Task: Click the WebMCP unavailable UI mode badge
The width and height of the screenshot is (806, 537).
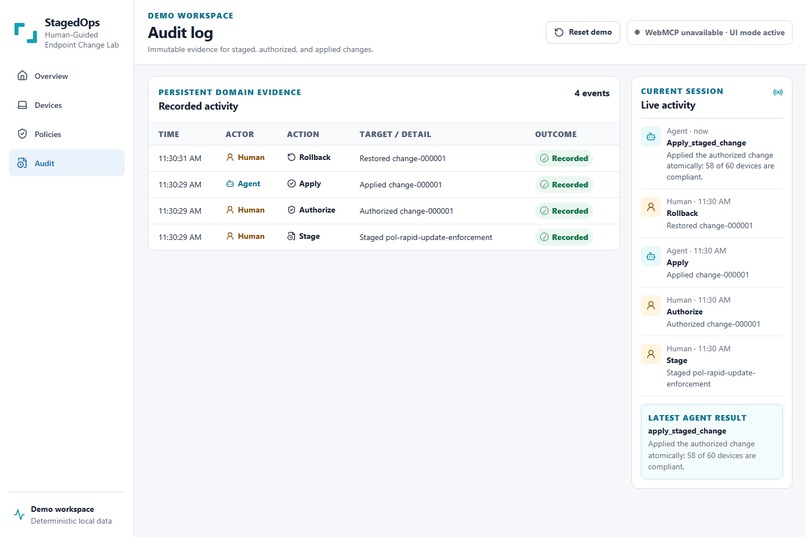Action: 709,32
